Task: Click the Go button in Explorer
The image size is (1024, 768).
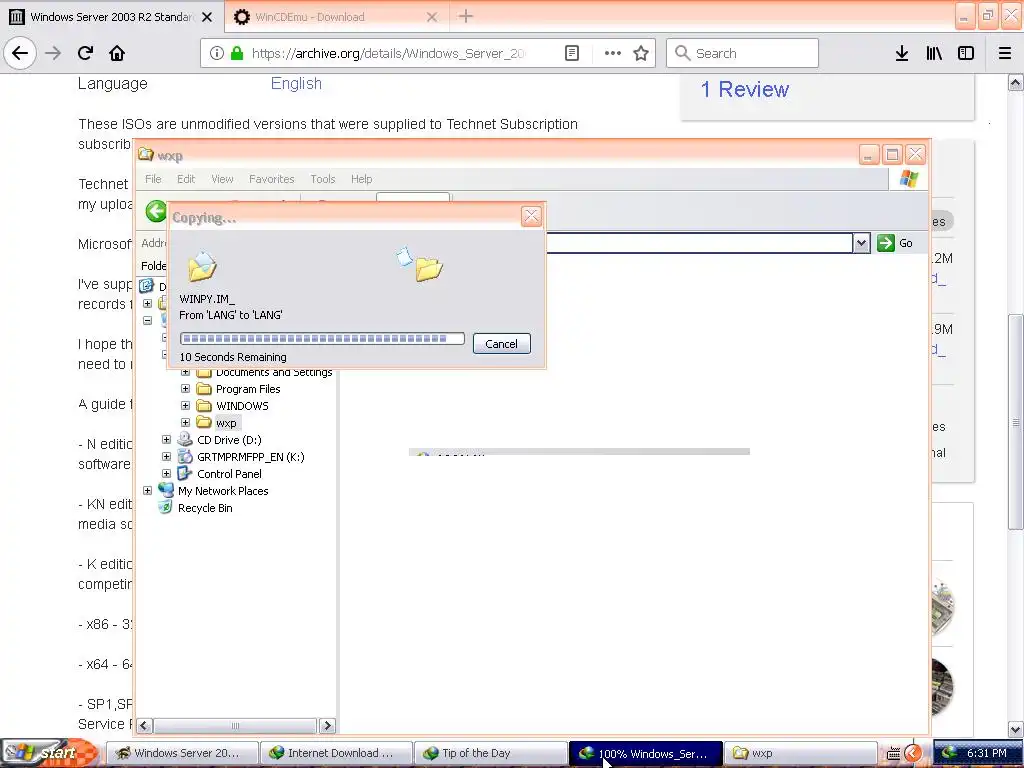Action: pyautogui.click(x=895, y=243)
